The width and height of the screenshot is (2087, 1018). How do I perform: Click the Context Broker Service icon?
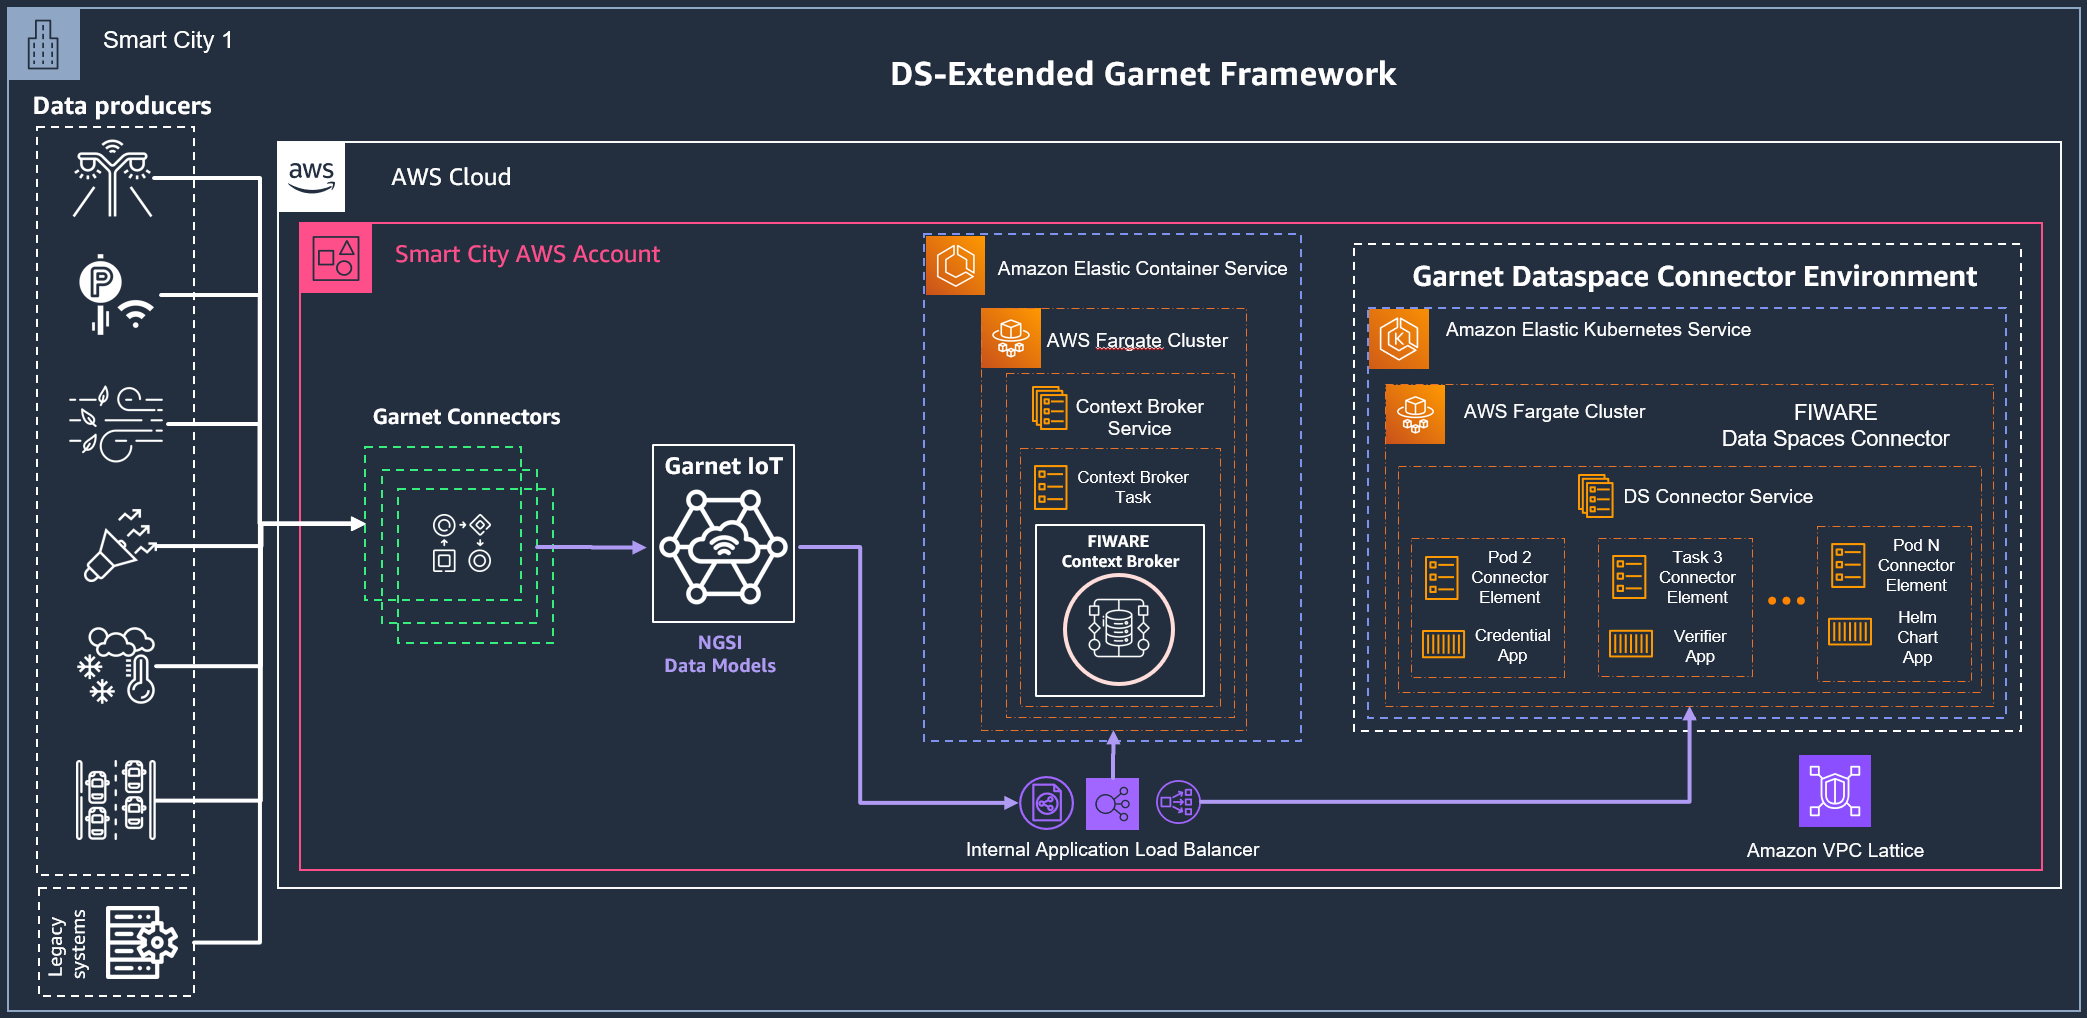coord(1049,408)
